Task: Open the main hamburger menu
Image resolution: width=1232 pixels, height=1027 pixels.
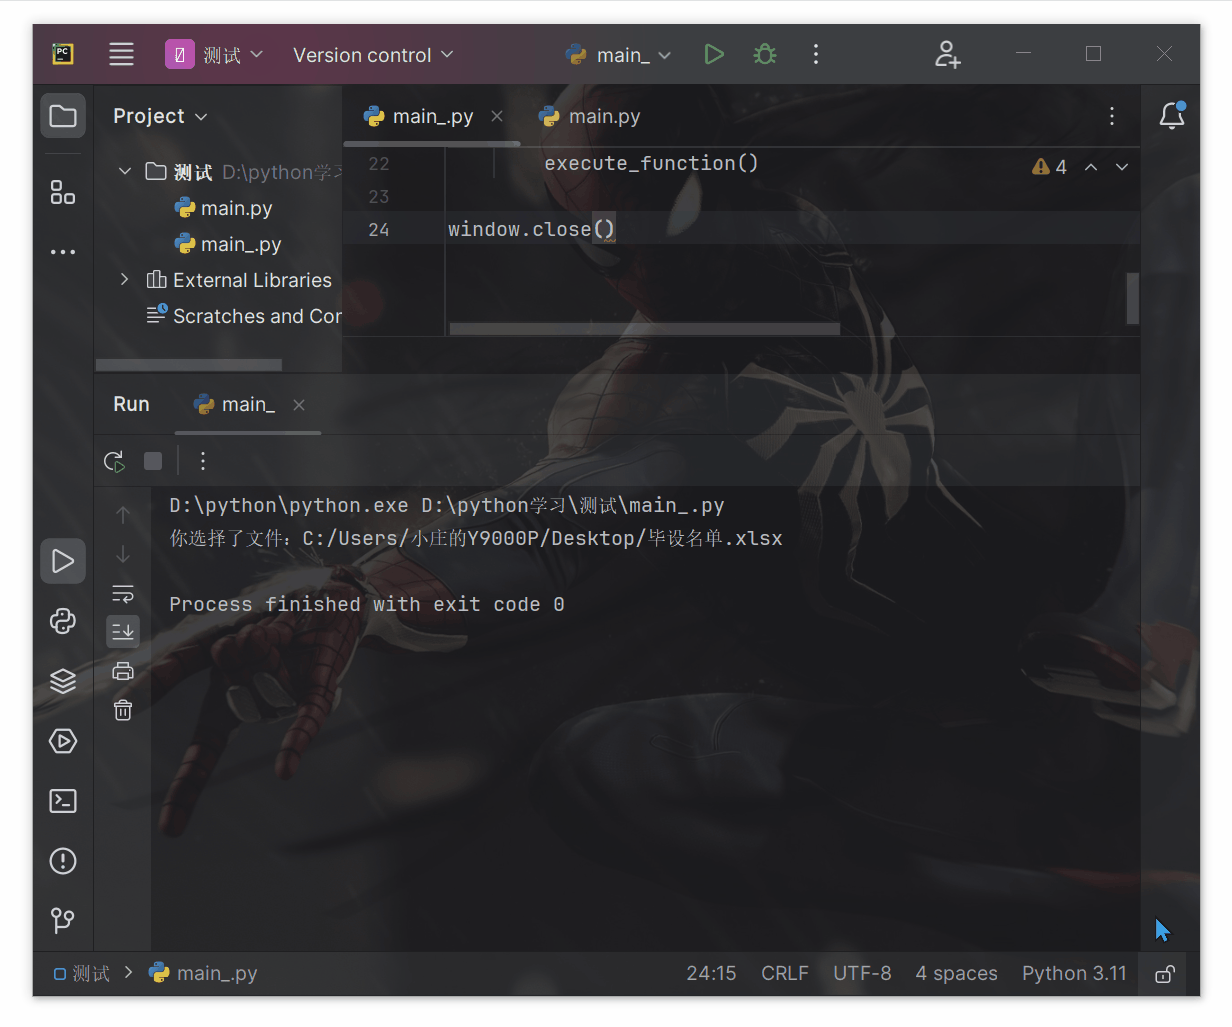Action: click(121, 54)
